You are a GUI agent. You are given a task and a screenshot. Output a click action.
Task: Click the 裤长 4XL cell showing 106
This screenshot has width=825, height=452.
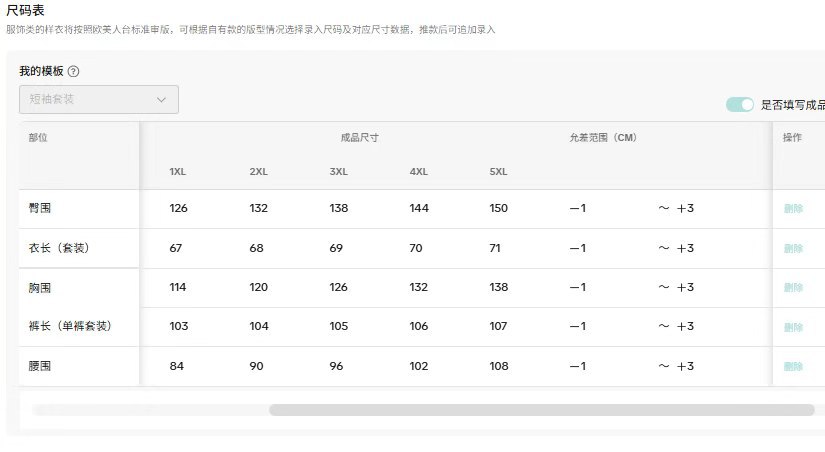coord(419,326)
